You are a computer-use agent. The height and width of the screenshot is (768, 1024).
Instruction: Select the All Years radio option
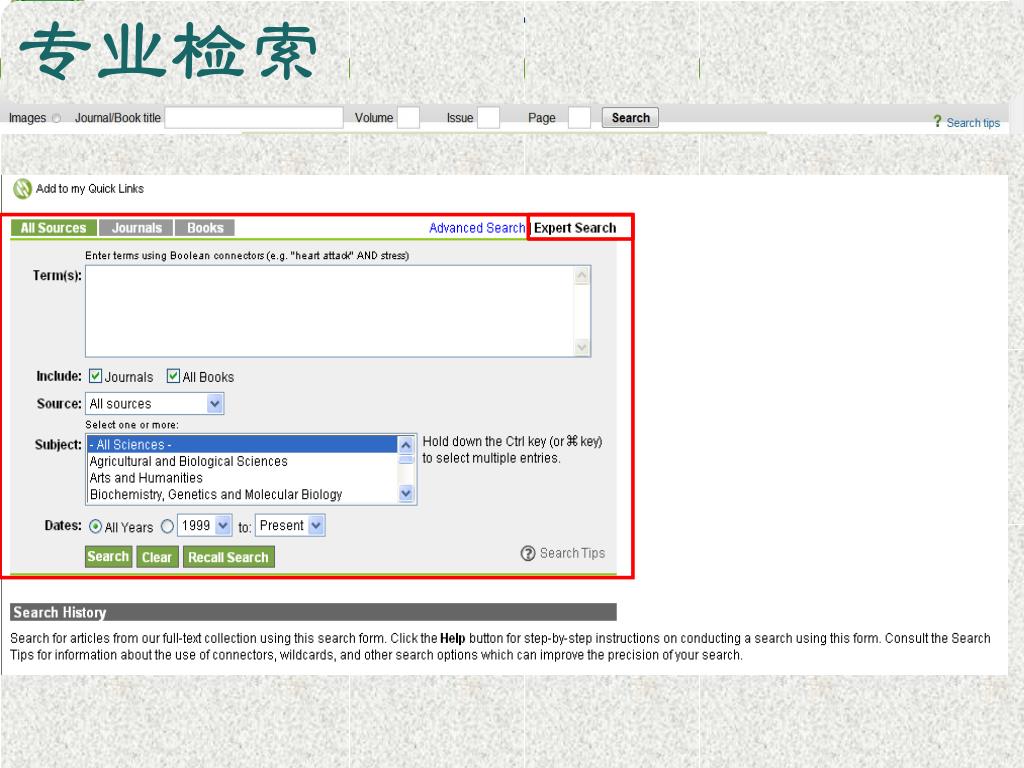tap(95, 526)
